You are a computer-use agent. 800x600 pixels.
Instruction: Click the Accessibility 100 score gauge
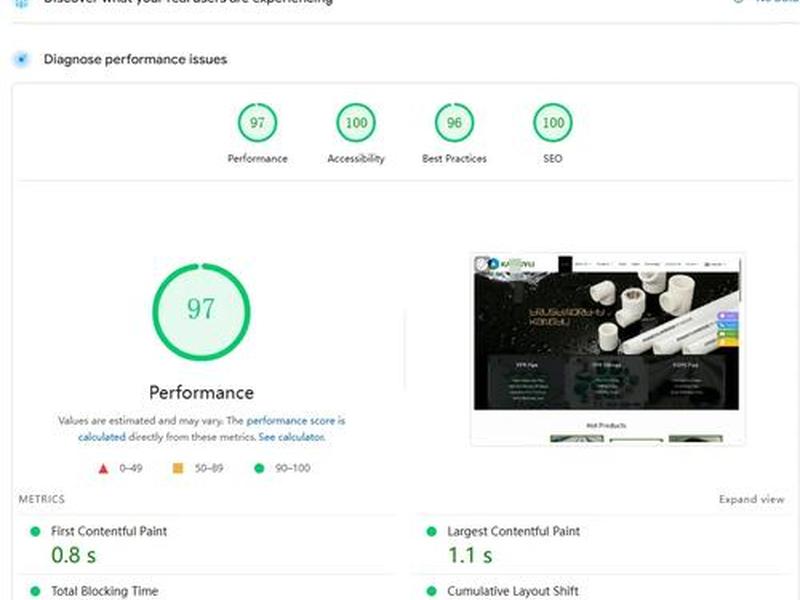[356, 122]
